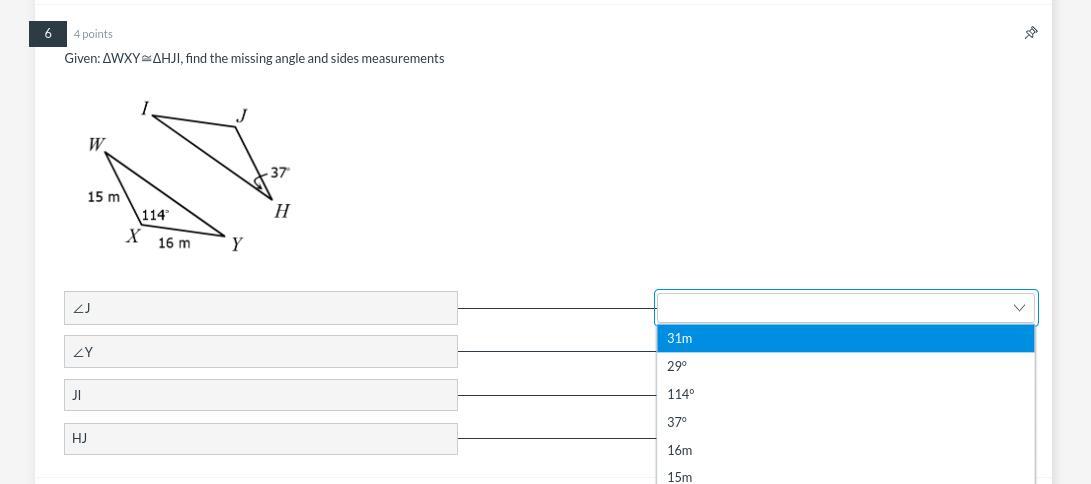Click the HJ prompt box
Viewport: 1091px width, 484px height.
260,438
